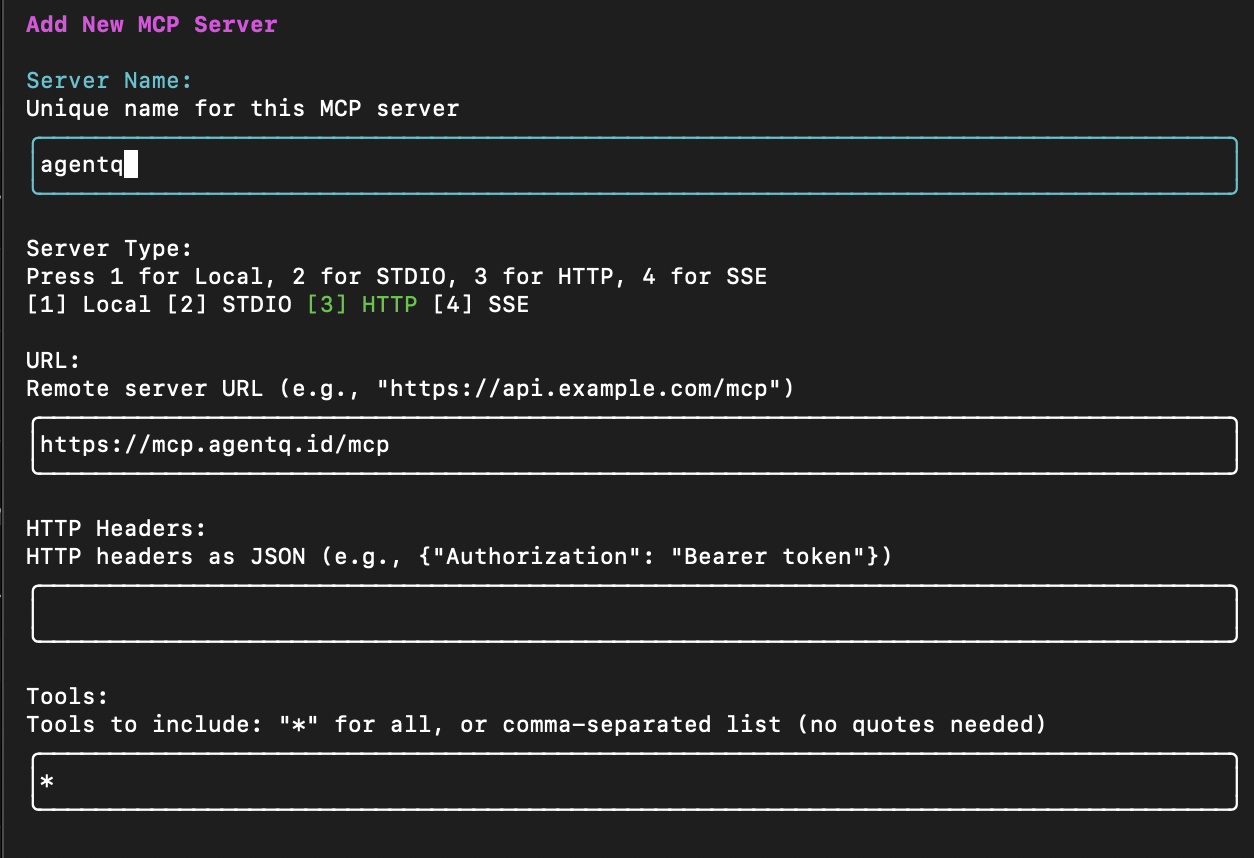Click the 'HTTP Headers:' label
Viewport: 1254px width, 858px height.
tap(116, 528)
